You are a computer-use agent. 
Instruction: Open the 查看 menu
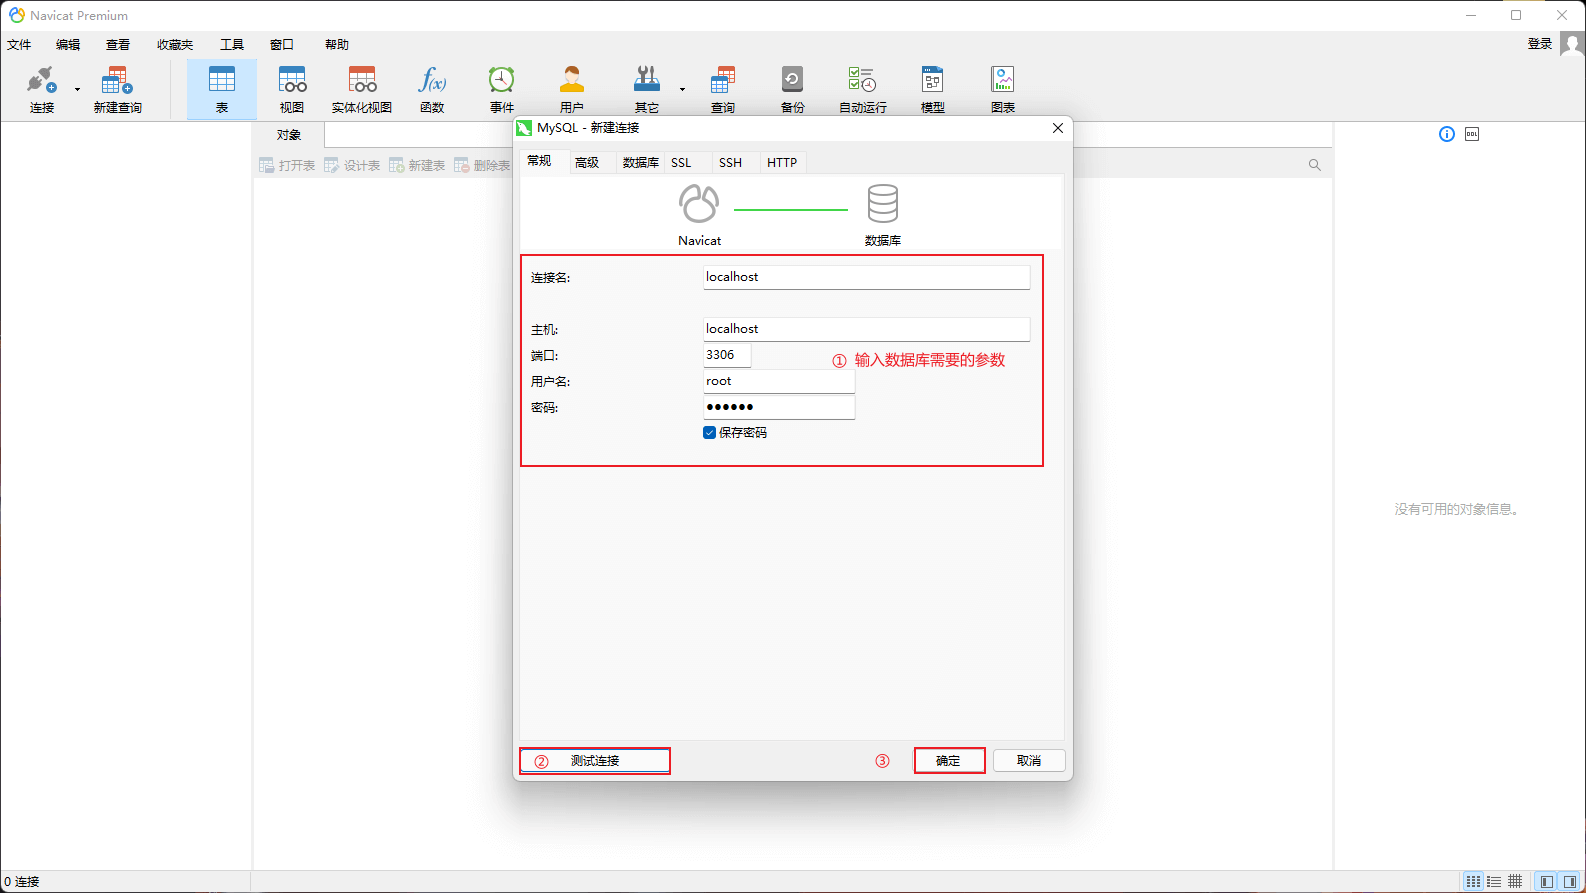coord(118,45)
